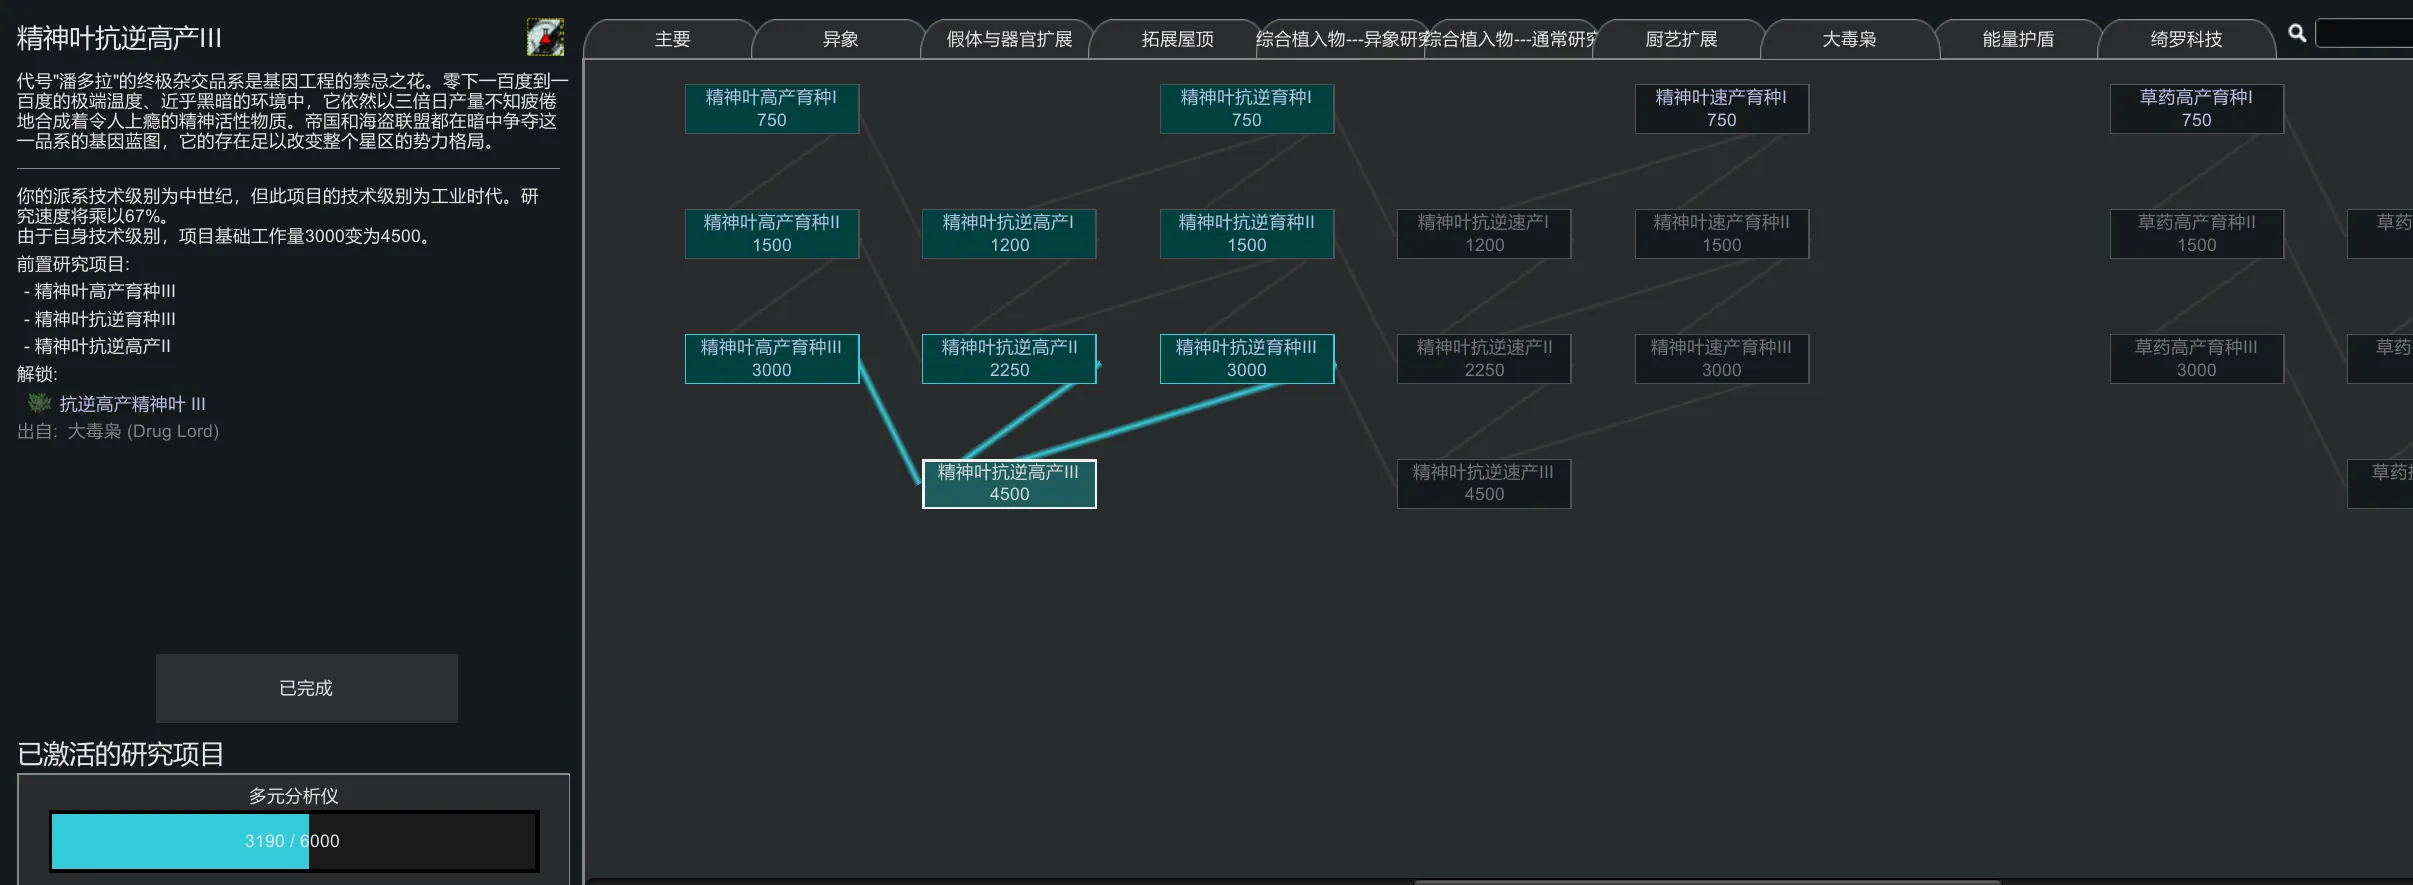Select the 精神叶抗逆速产III research node
The height and width of the screenshot is (885, 2413).
point(1483,483)
